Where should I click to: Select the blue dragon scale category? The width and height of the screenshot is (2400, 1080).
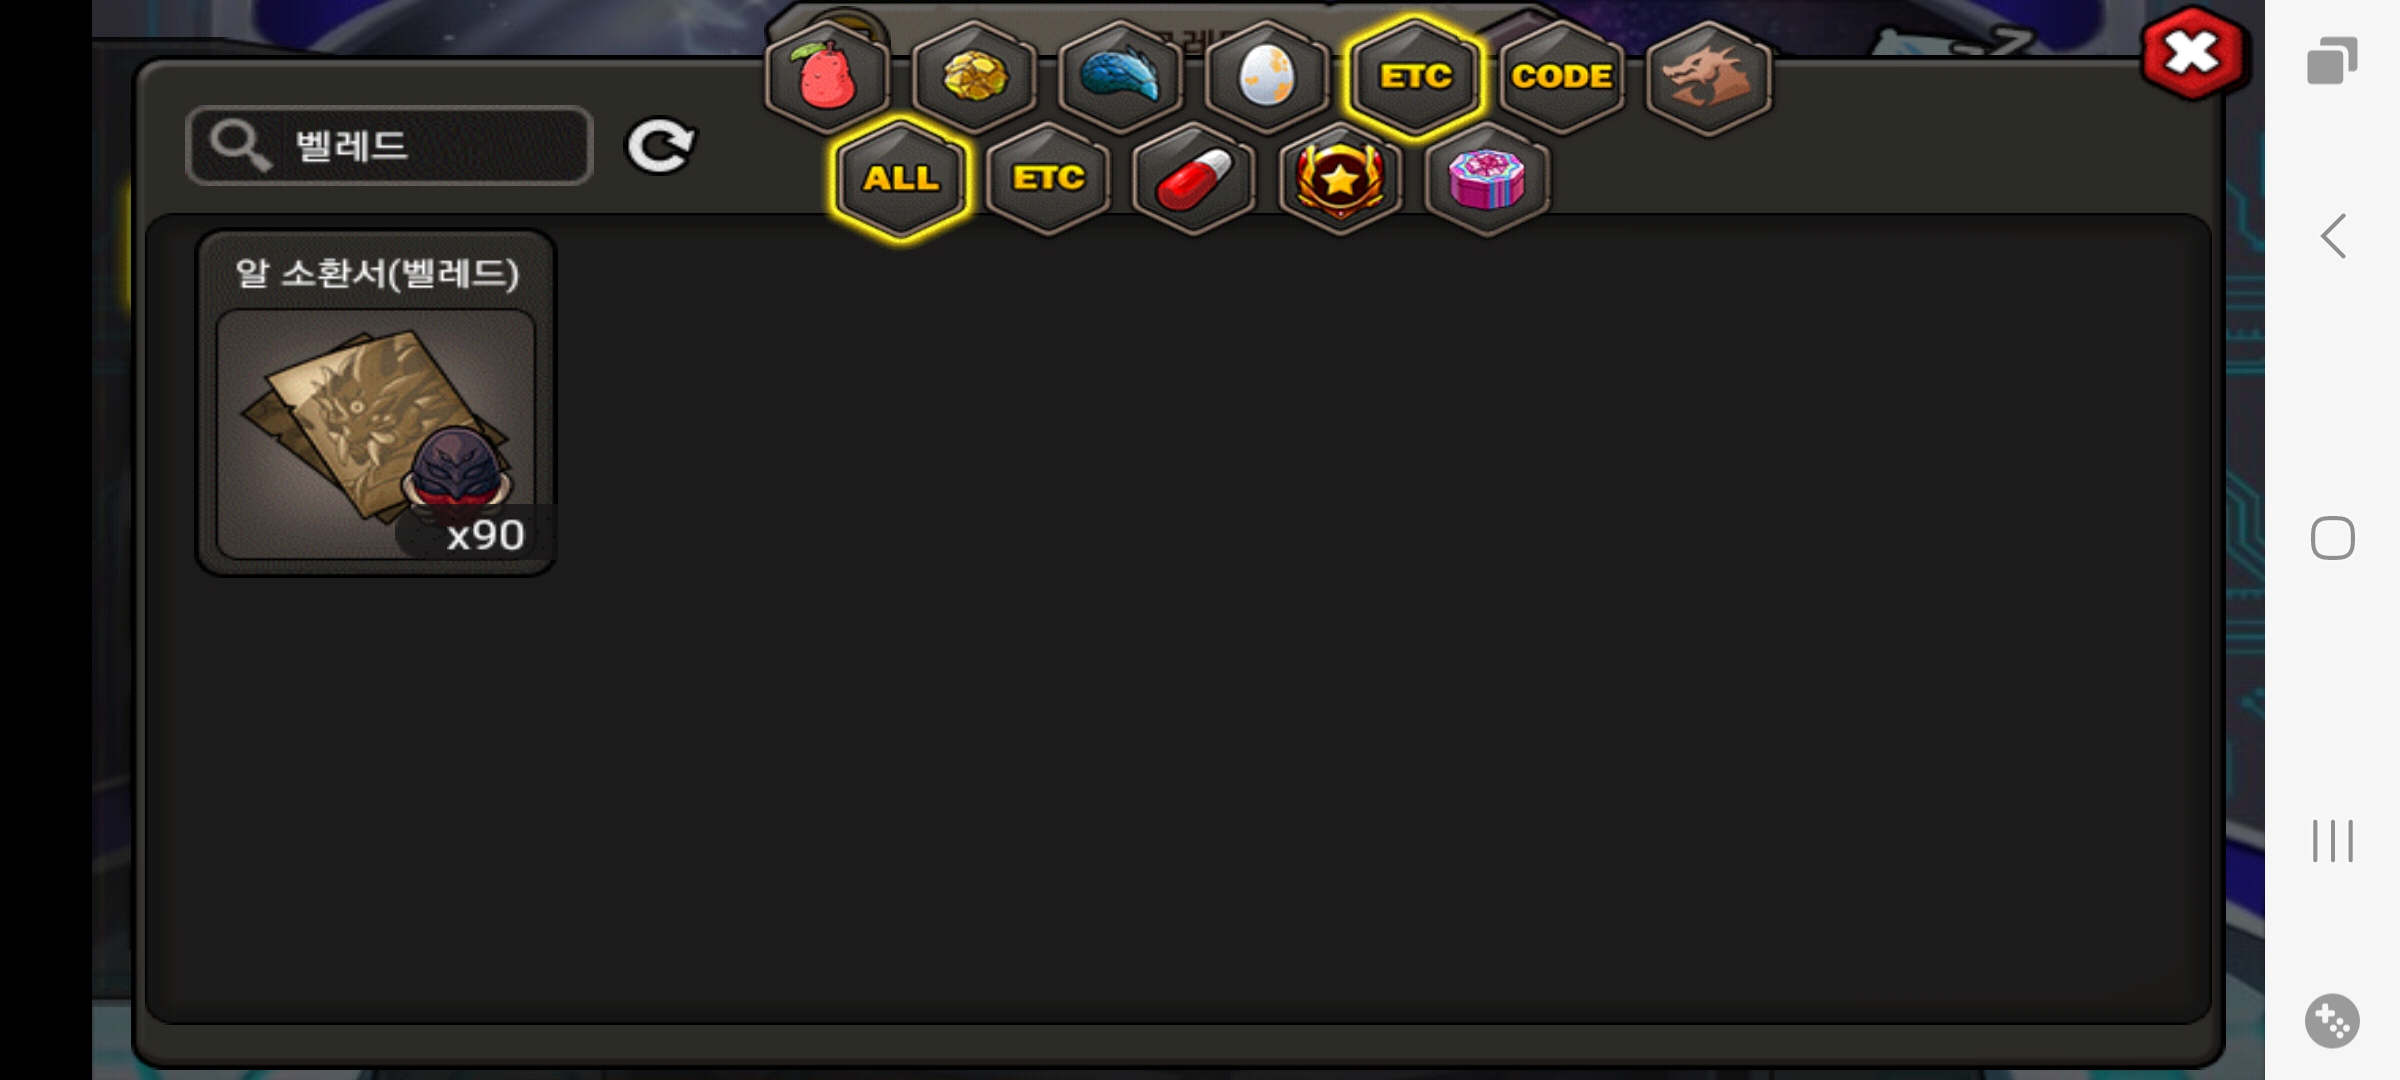coord(1120,77)
